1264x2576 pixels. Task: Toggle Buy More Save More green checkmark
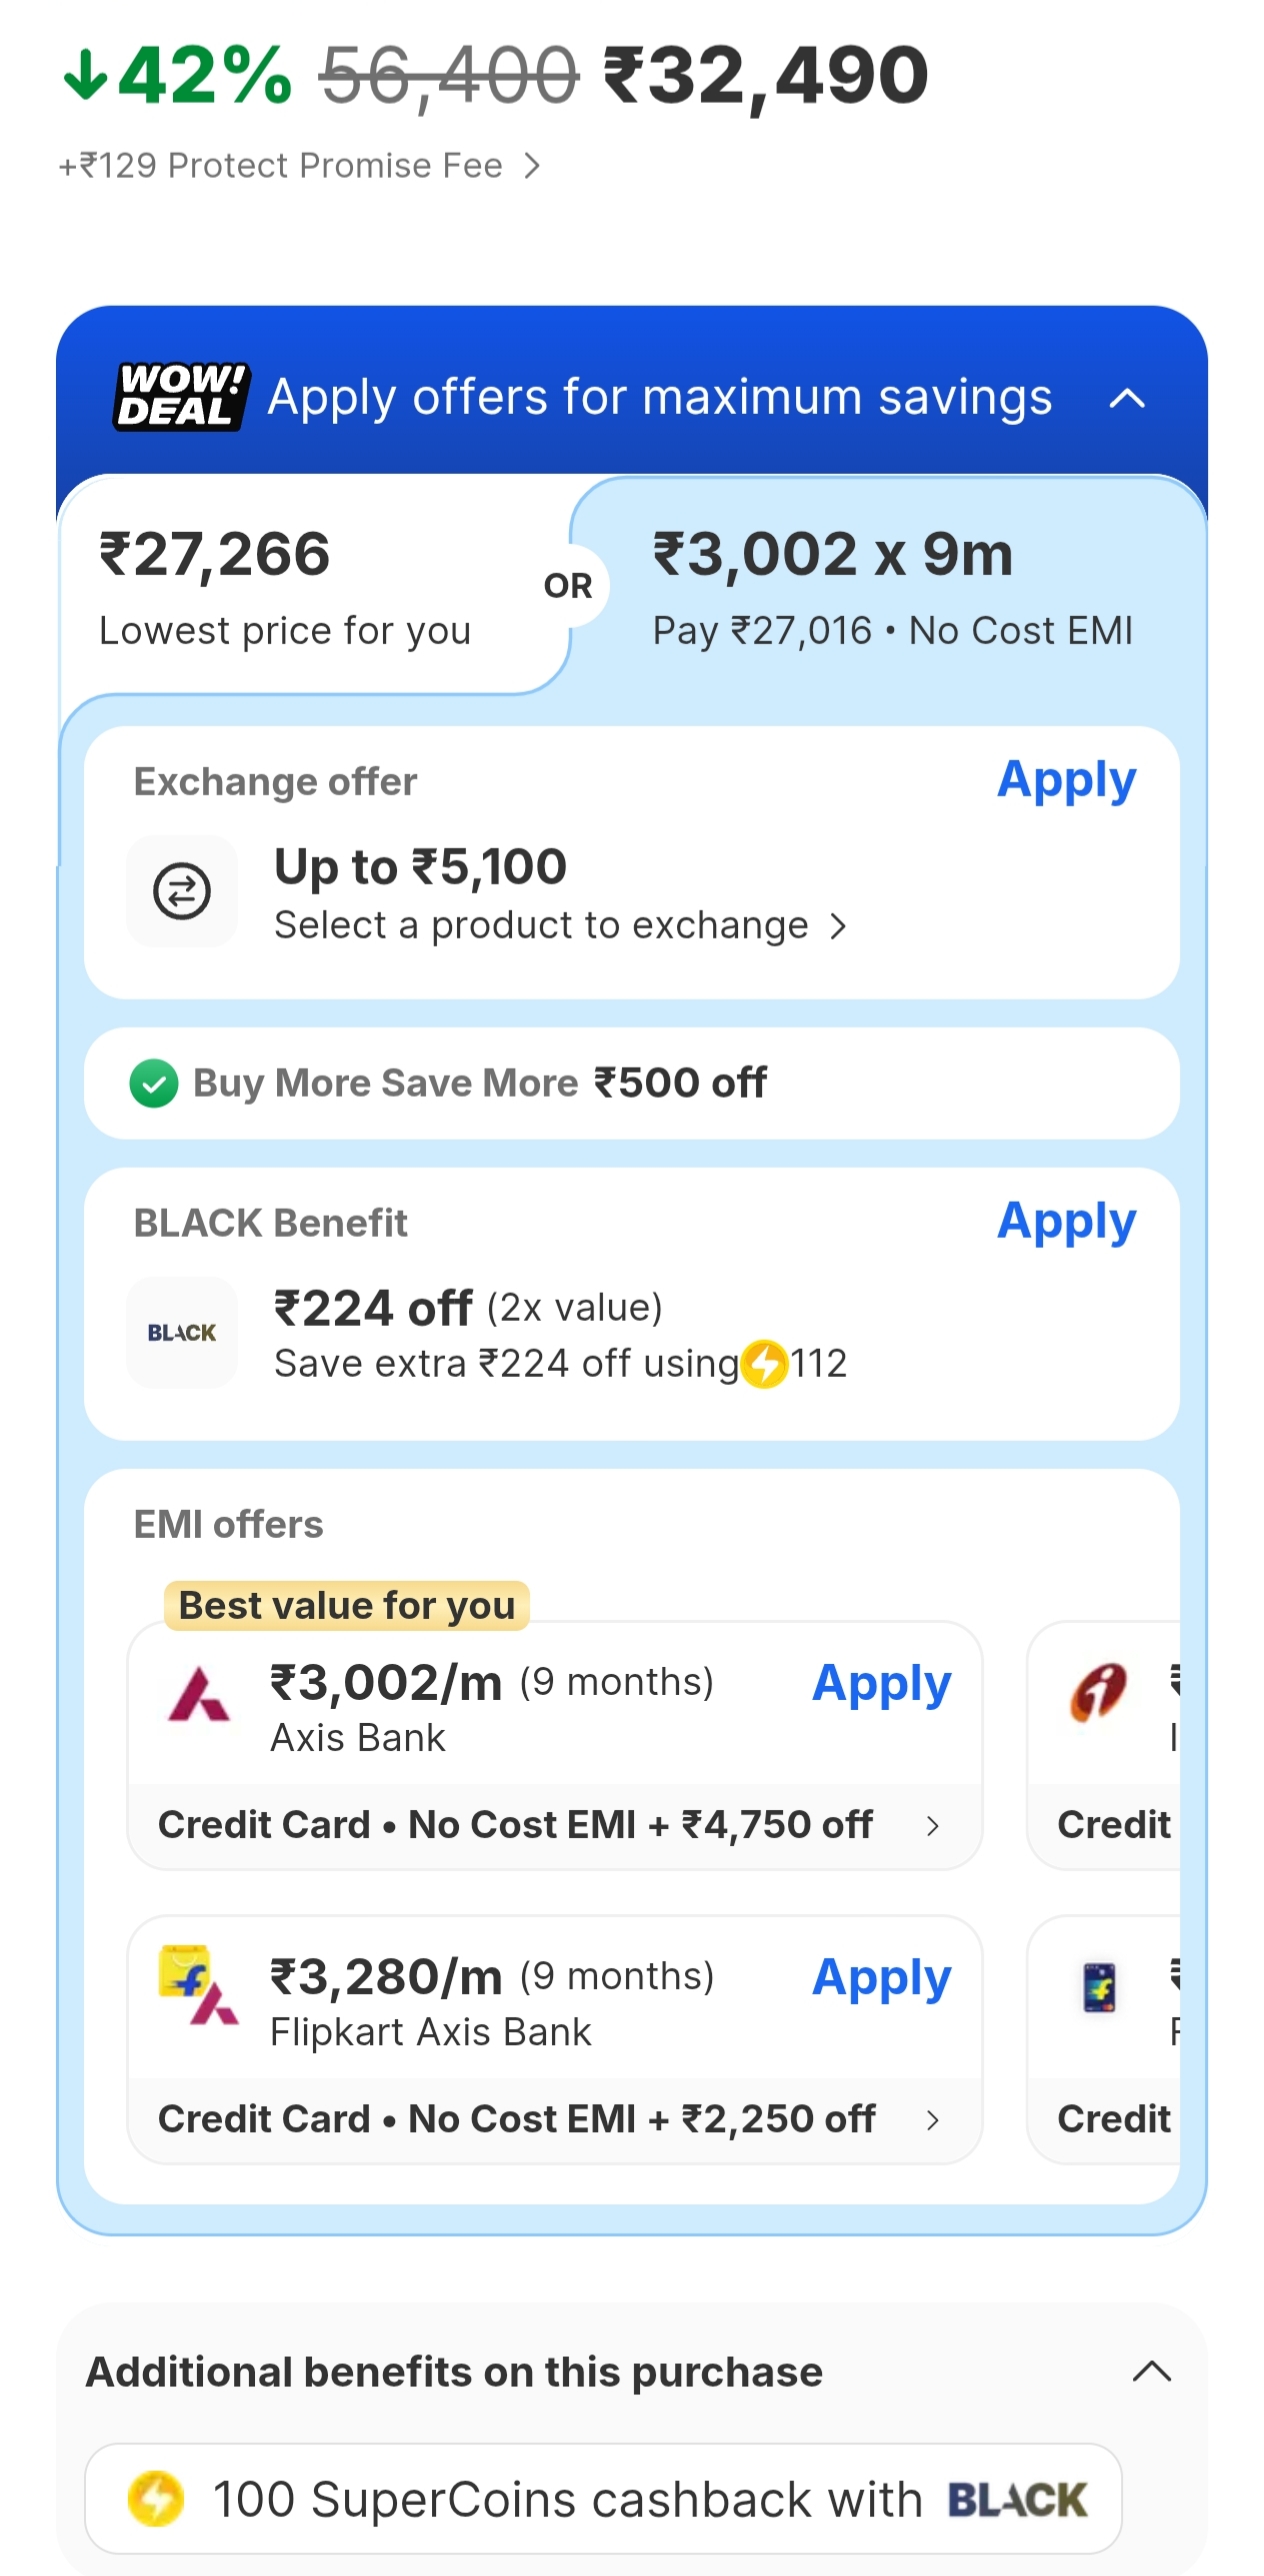coord(154,1083)
